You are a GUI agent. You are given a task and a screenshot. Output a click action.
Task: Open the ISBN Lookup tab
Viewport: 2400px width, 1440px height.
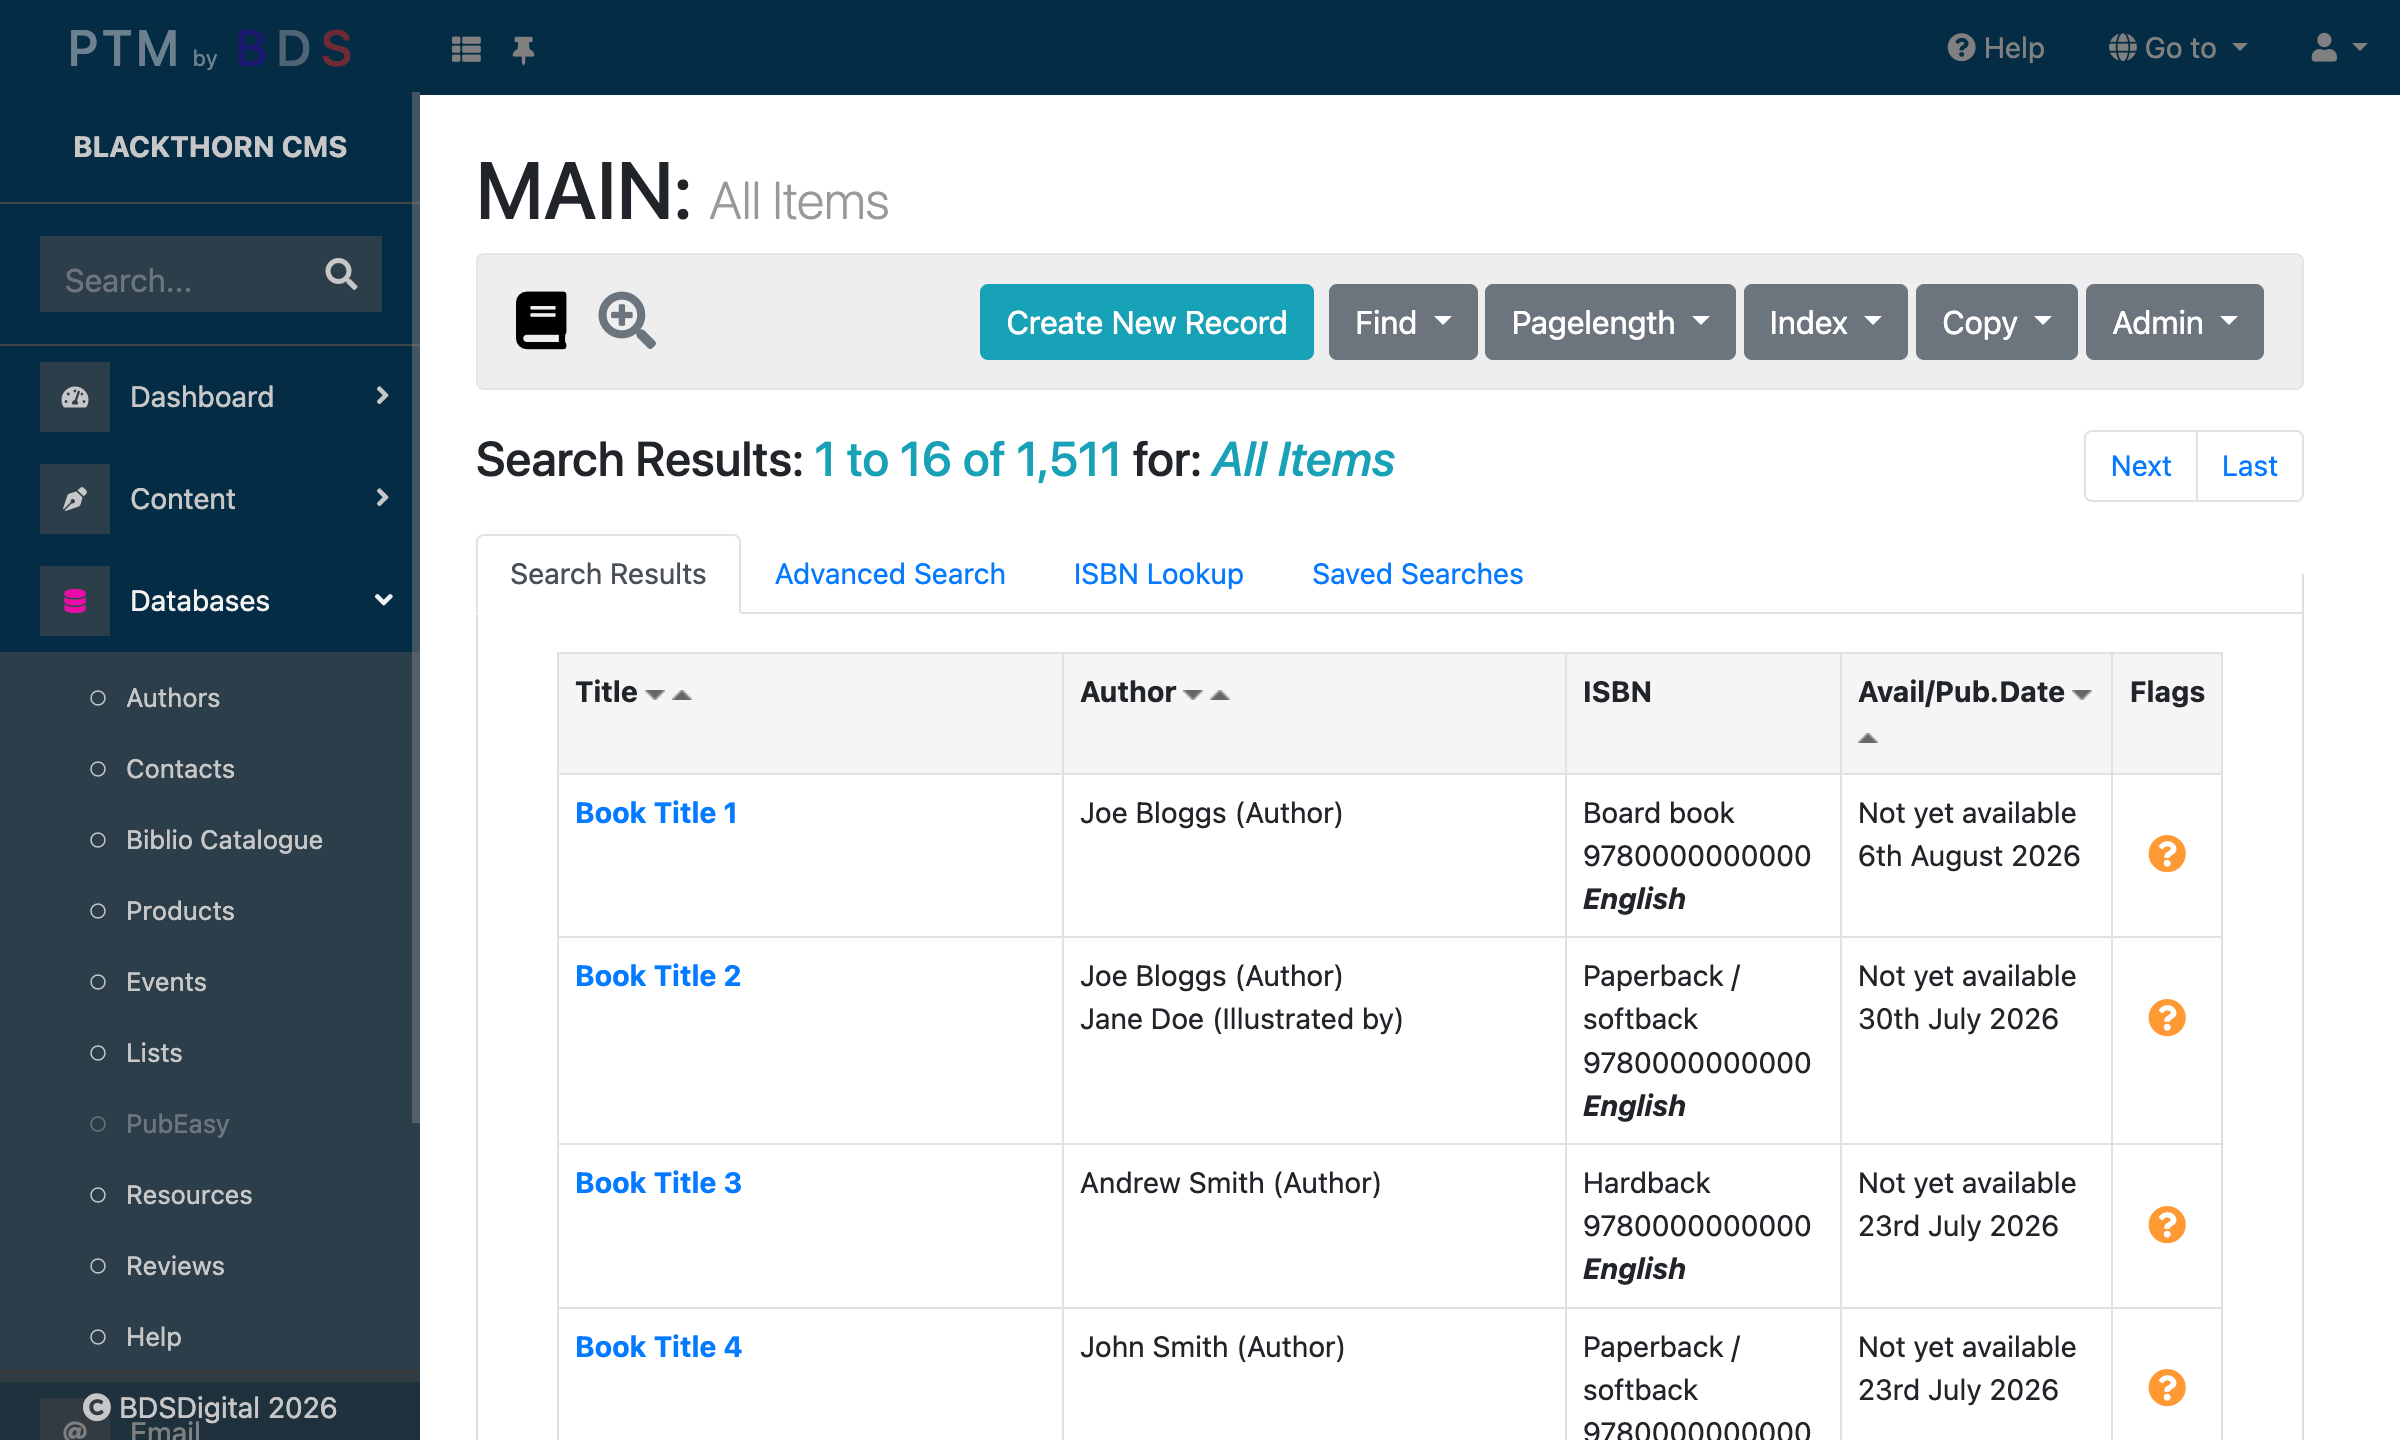point(1158,573)
